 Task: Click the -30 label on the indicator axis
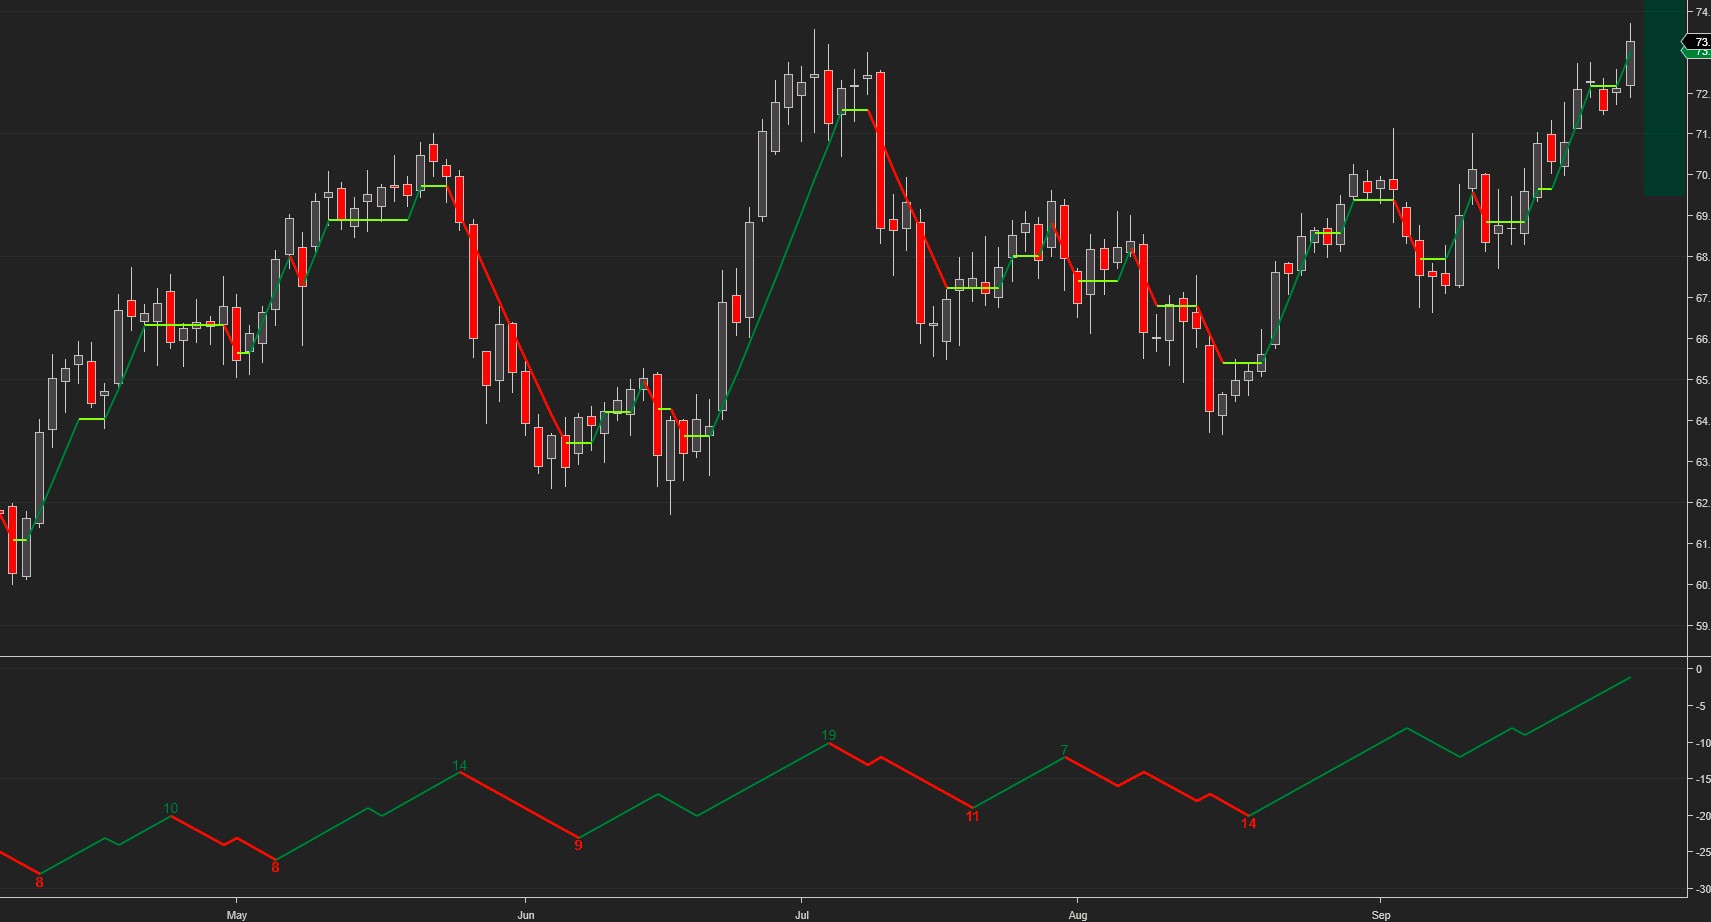1701,889
